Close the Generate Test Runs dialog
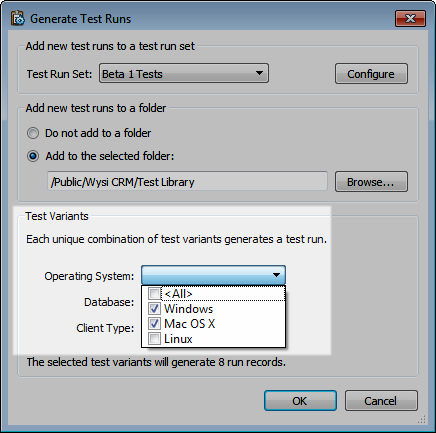Viewport: 436px width, 433px height. click(x=410, y=18)
